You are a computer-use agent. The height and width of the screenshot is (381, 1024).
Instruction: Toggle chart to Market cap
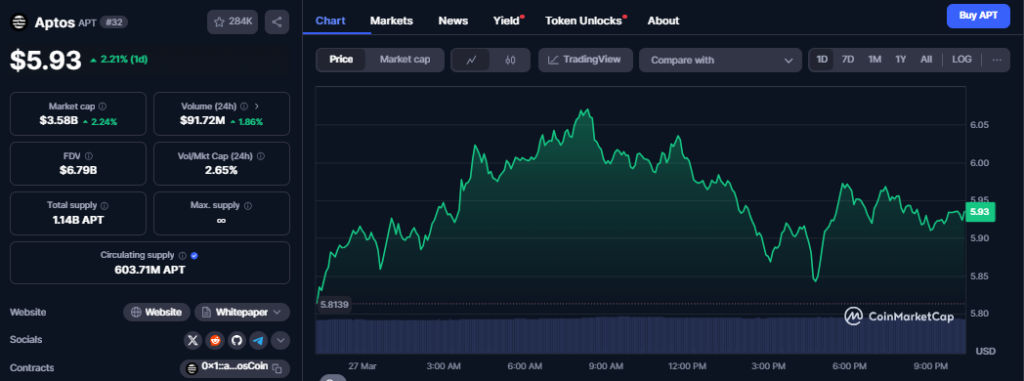[x=405, y=59]
